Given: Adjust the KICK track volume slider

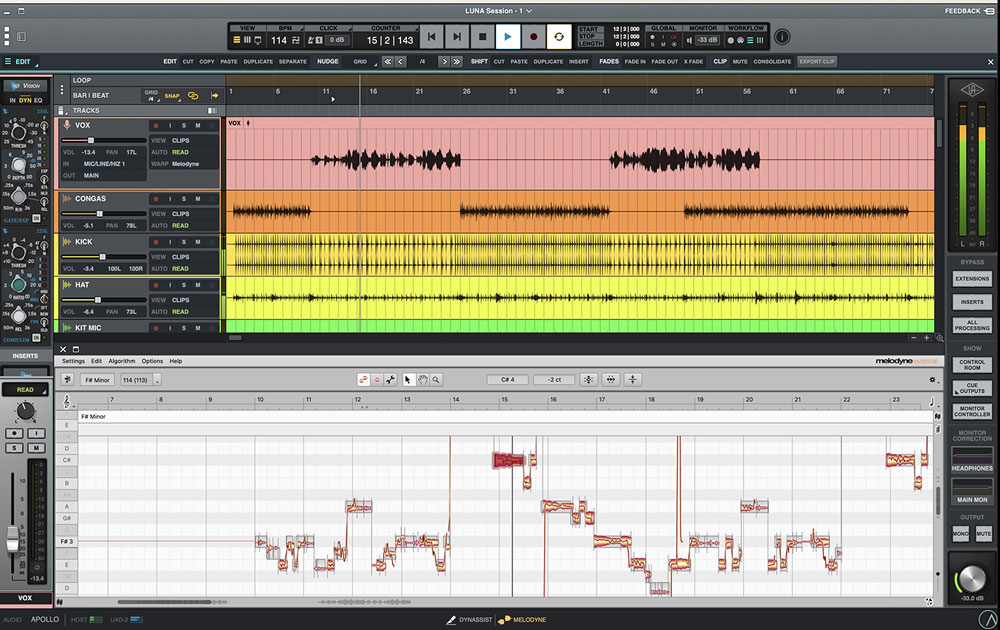Looking at the screenshot, I should [x=102, y=256].
